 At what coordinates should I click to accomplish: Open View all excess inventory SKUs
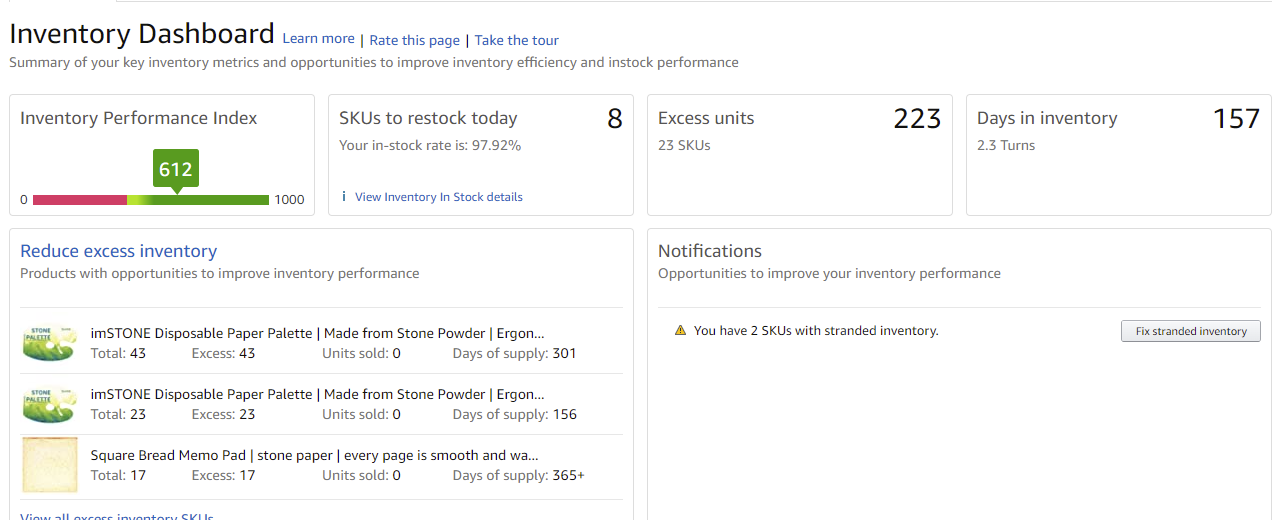coord(116,516)
